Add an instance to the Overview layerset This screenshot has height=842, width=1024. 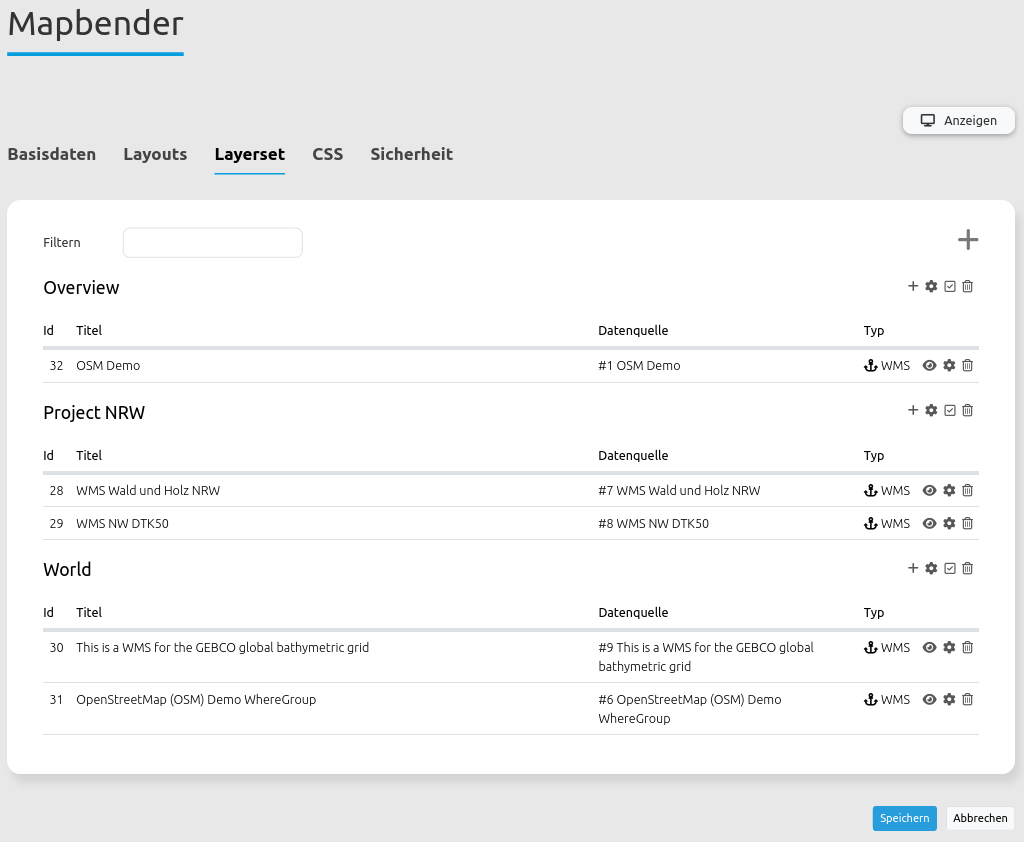click(913, 286)
